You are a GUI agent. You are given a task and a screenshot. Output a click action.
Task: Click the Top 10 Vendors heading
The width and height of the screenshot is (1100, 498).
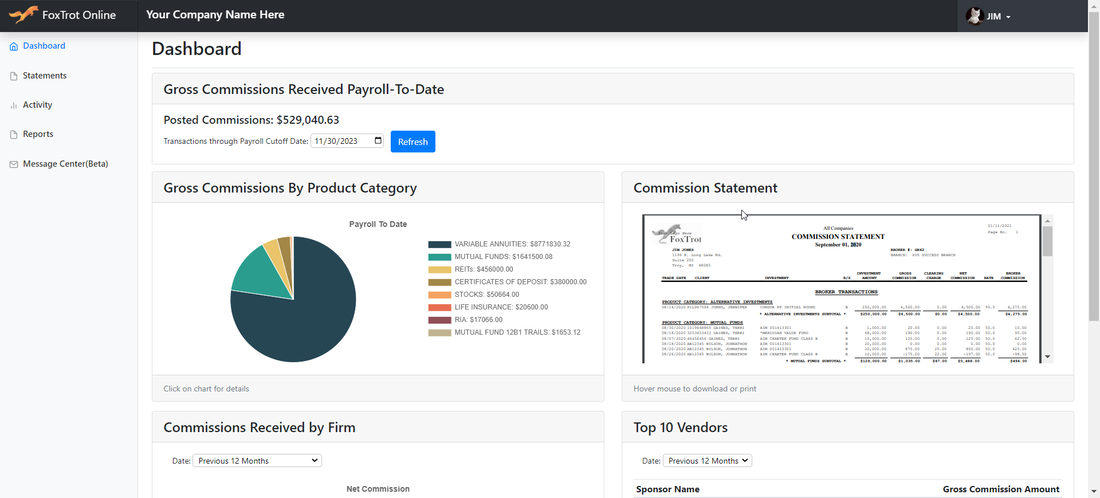(x=680, y=427)
